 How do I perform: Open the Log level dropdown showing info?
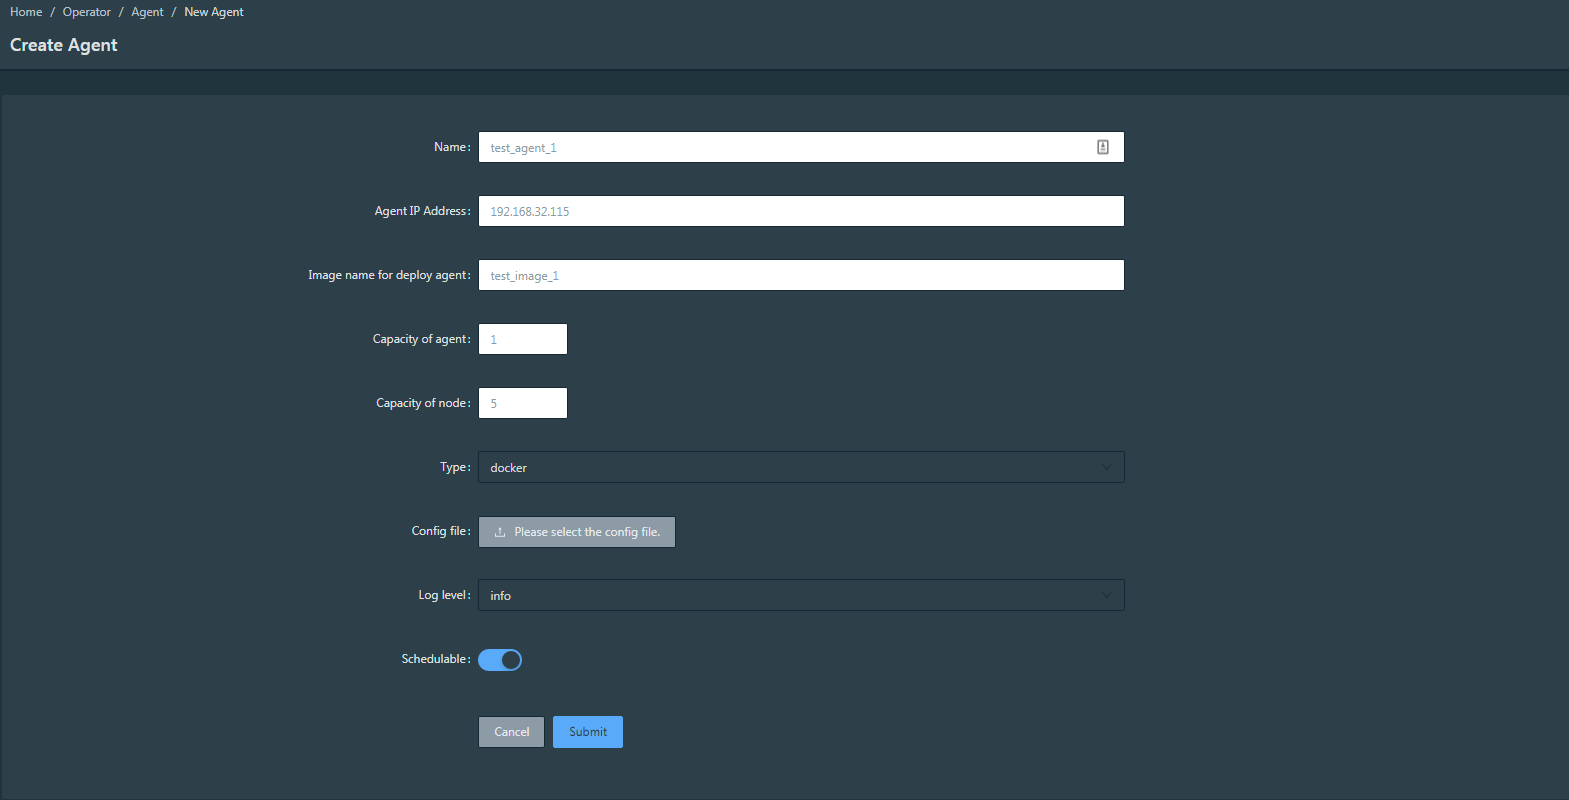pos(801,595)
